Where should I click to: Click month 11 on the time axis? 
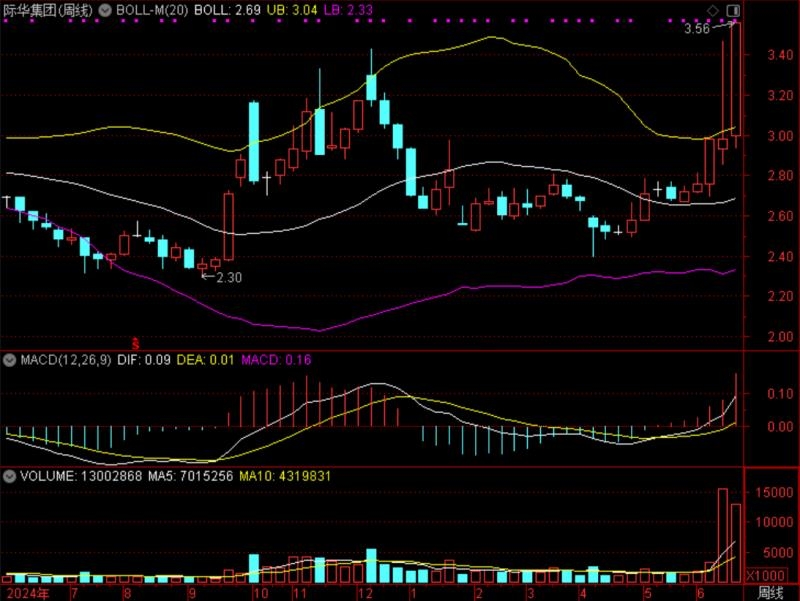(299, 593)
